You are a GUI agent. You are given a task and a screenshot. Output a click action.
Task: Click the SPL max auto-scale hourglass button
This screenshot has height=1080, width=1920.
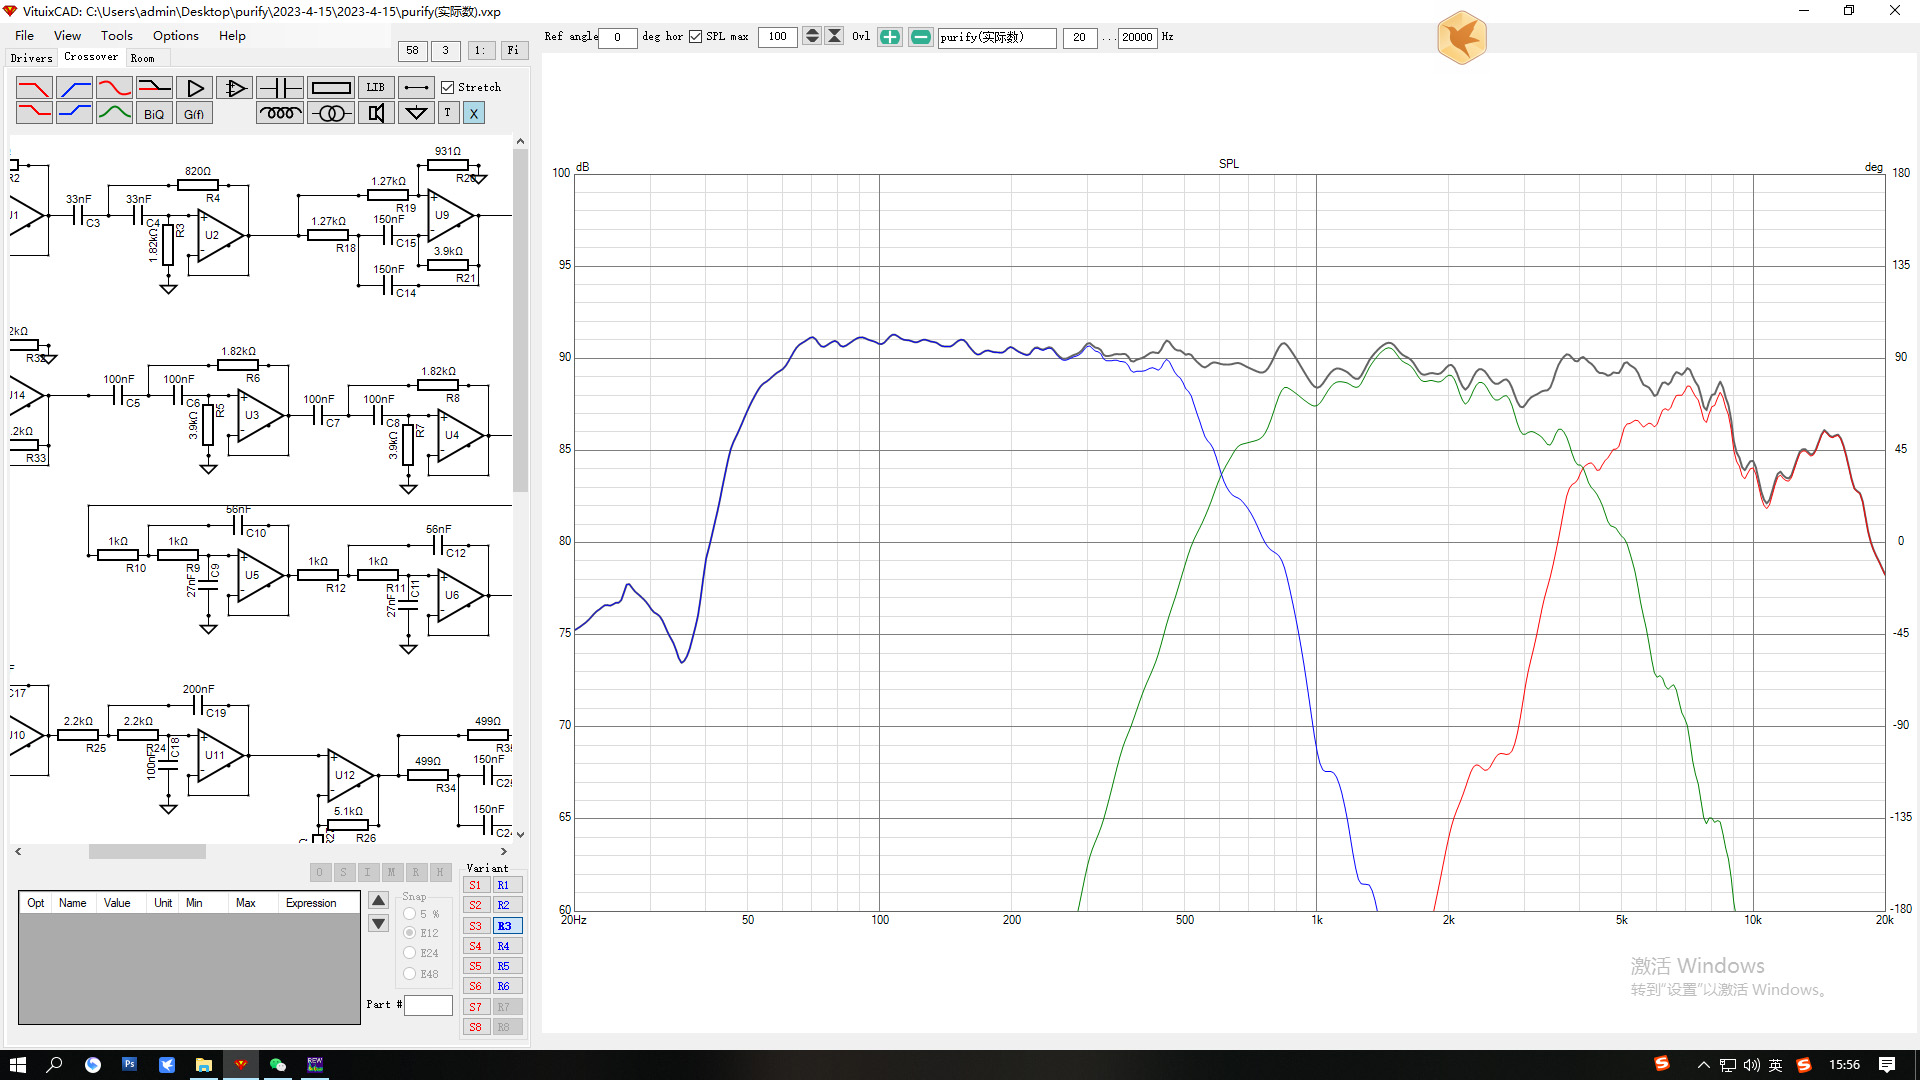(834, 37)
